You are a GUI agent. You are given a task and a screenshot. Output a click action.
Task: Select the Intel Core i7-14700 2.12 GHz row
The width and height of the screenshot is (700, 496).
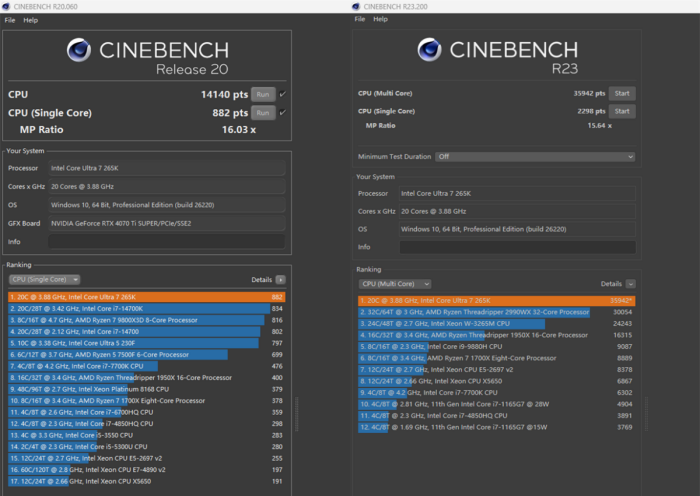tap(146, 332)
